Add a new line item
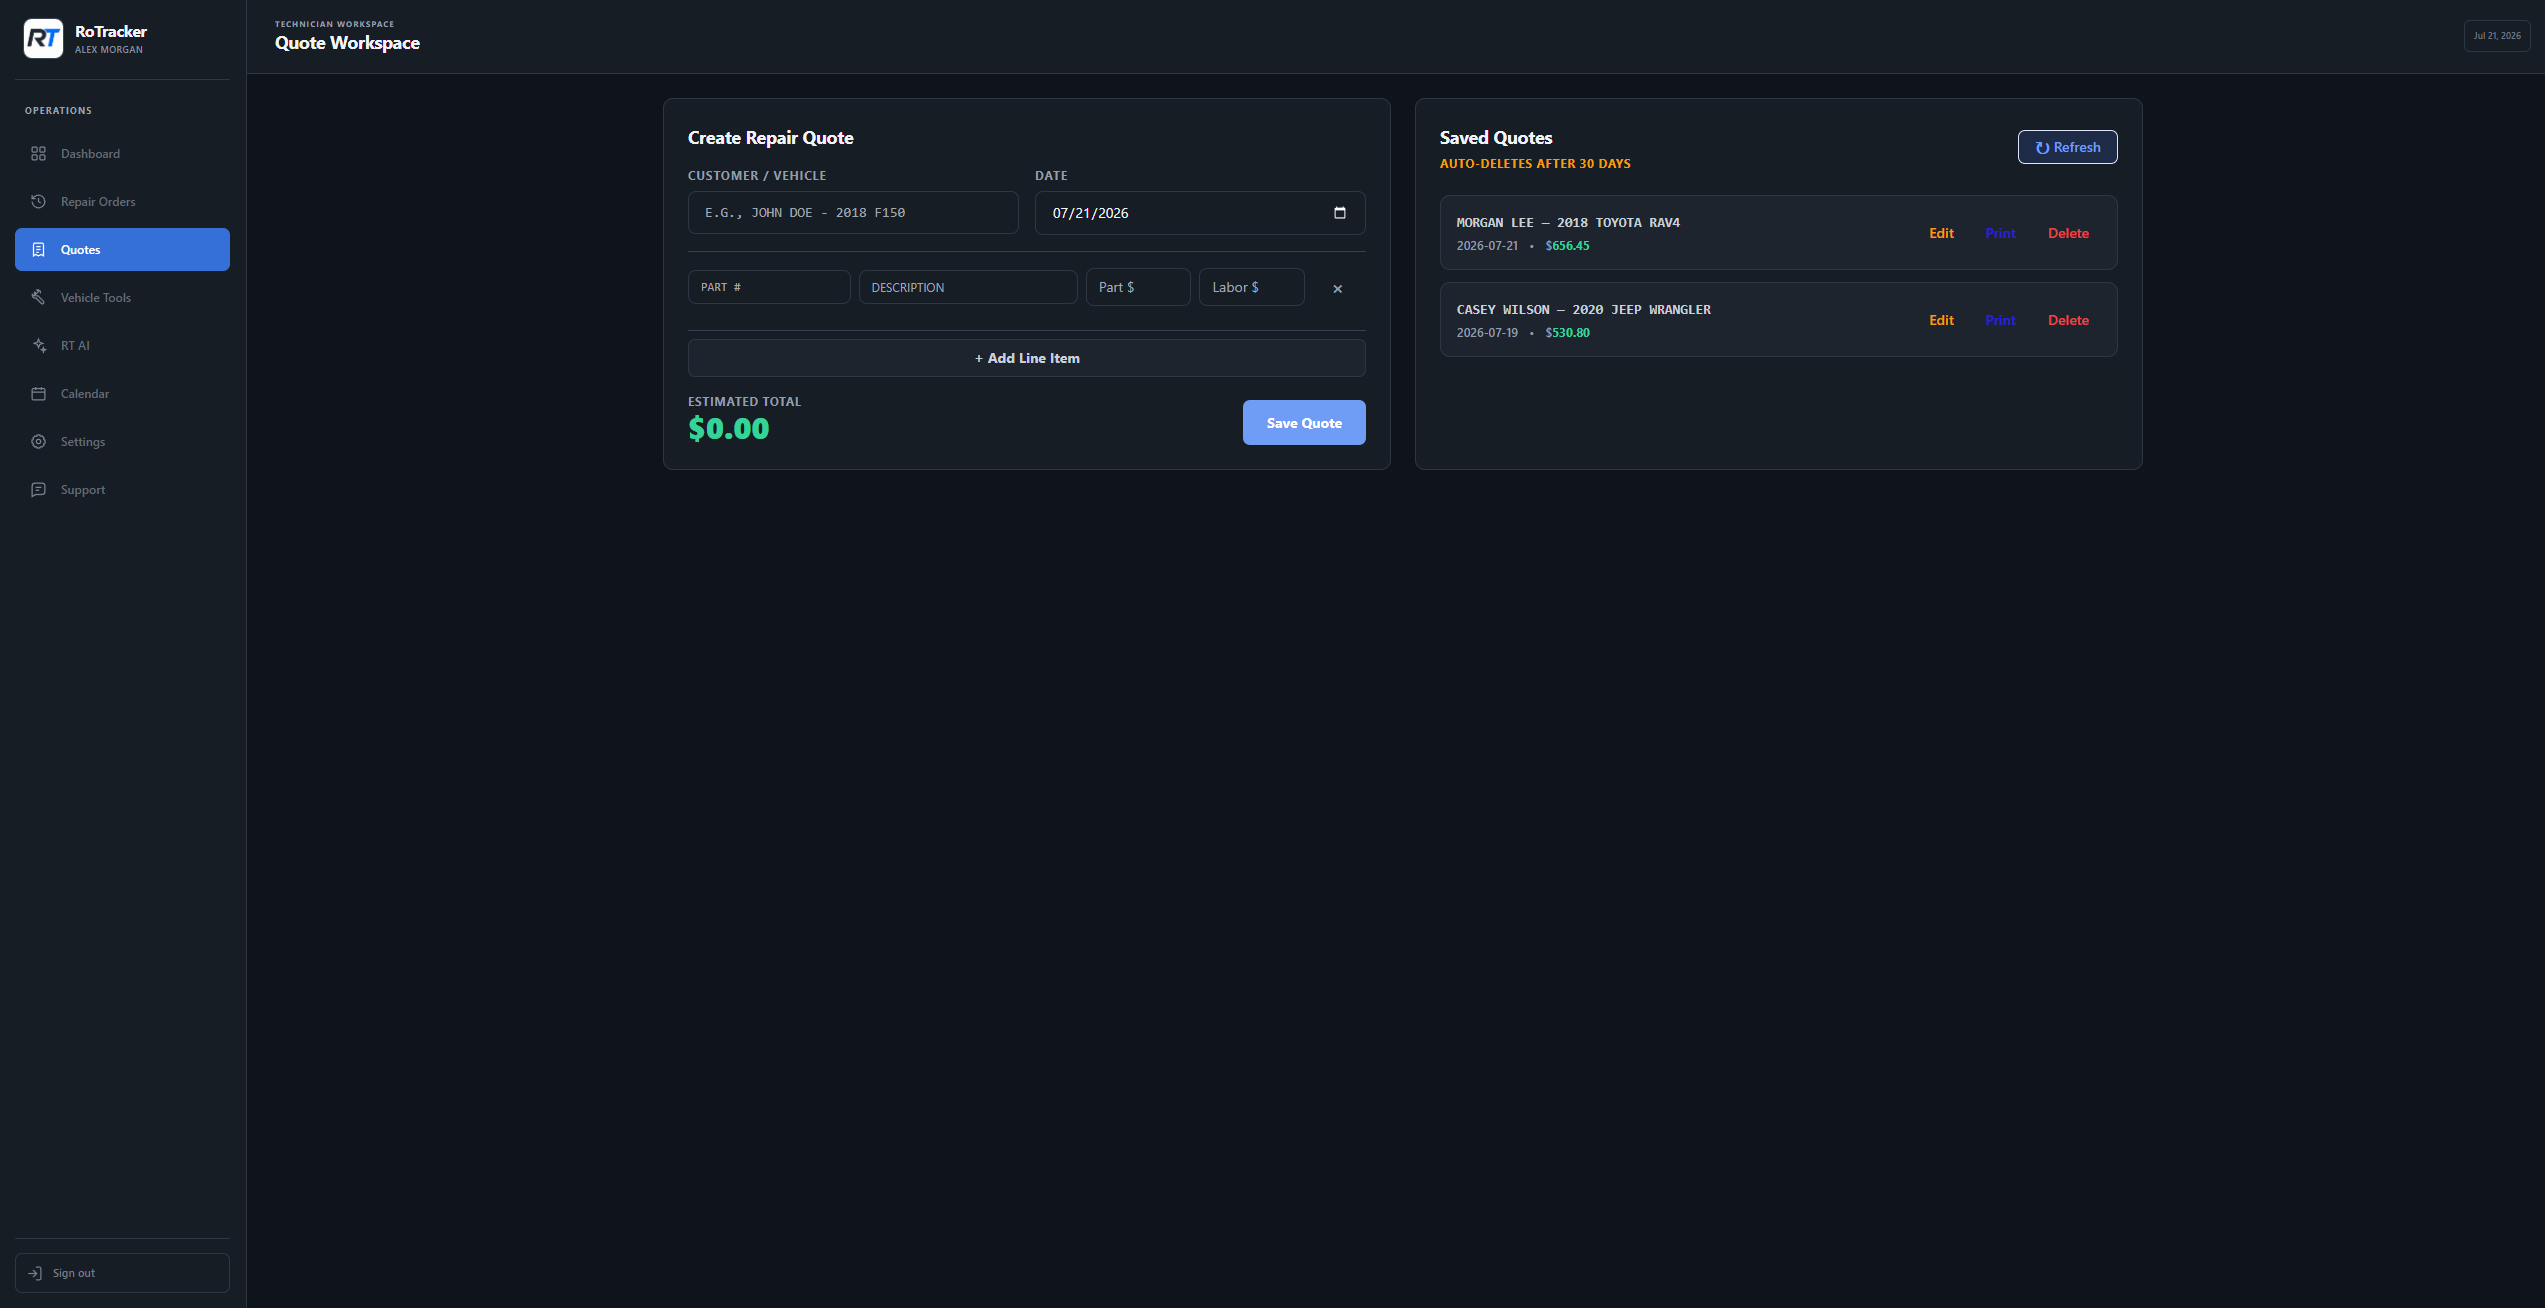2545x1308 pixels. tap(1026, 358)
